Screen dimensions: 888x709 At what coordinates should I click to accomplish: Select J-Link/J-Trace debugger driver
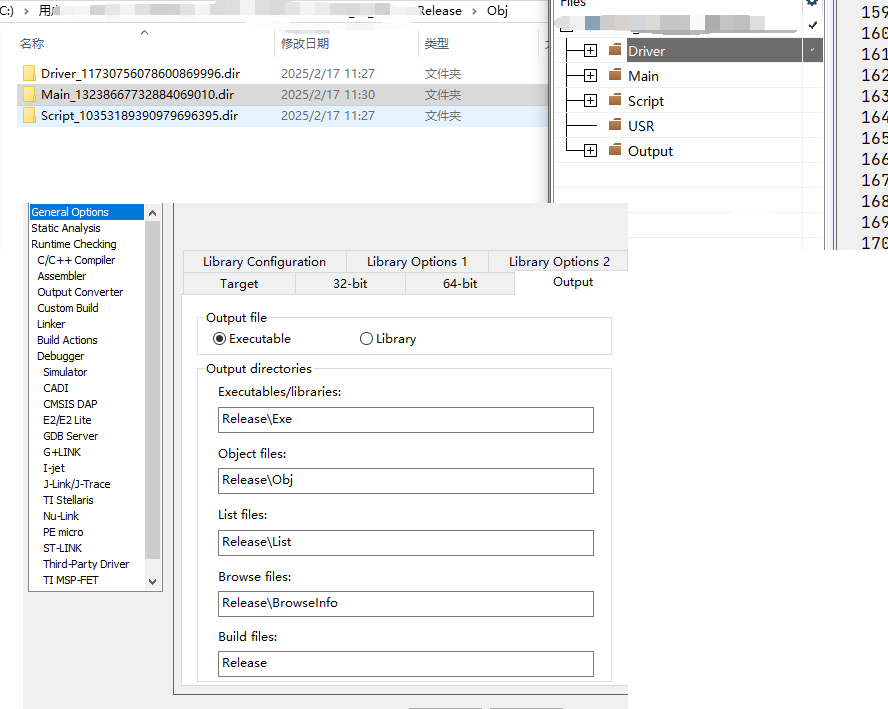click(x=76, y=484)
